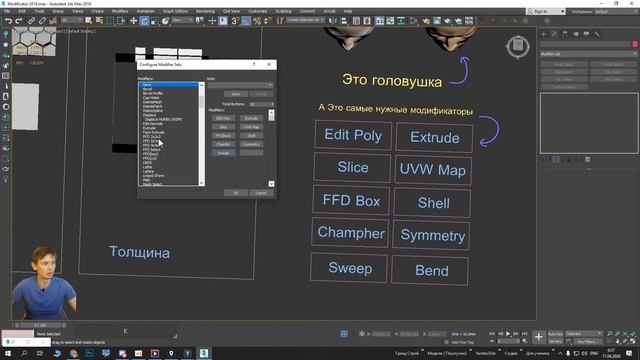The width and height of the screenshot is (640, 360).
Task: Toggle Window/Crossing selection mode
Action: tap(121, 21)
